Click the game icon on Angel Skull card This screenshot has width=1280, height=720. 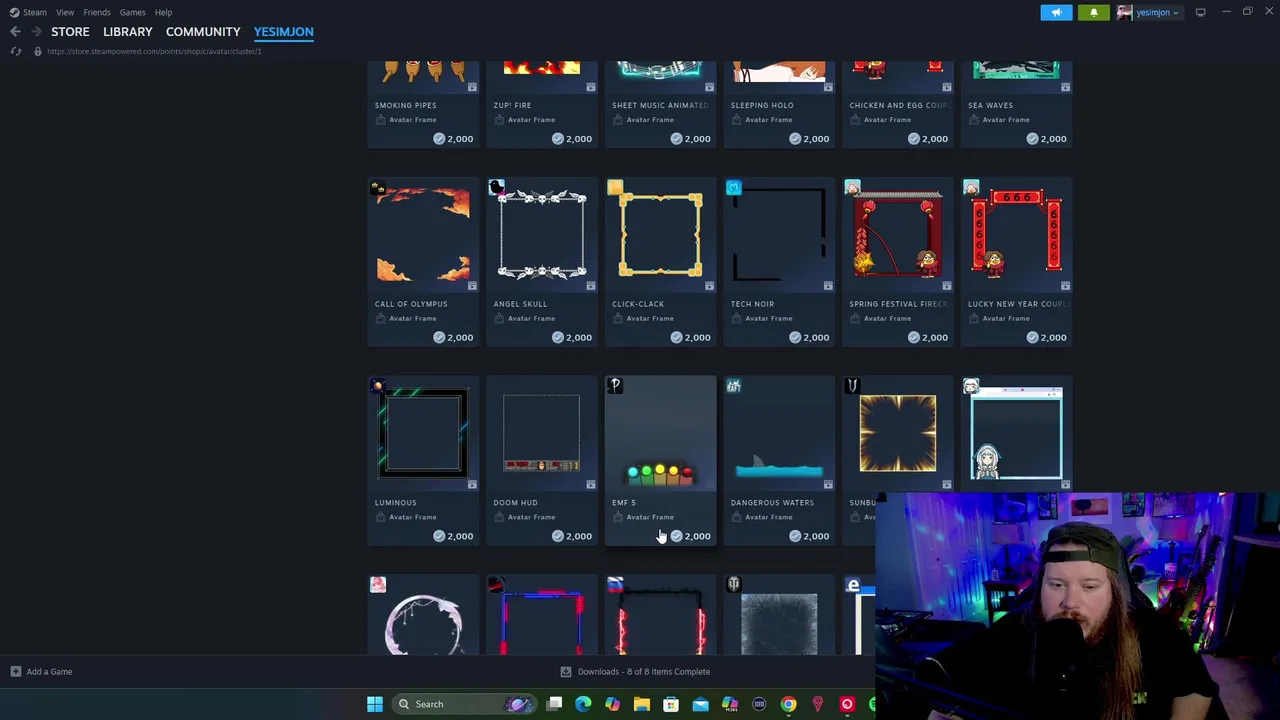click(496, 188)
